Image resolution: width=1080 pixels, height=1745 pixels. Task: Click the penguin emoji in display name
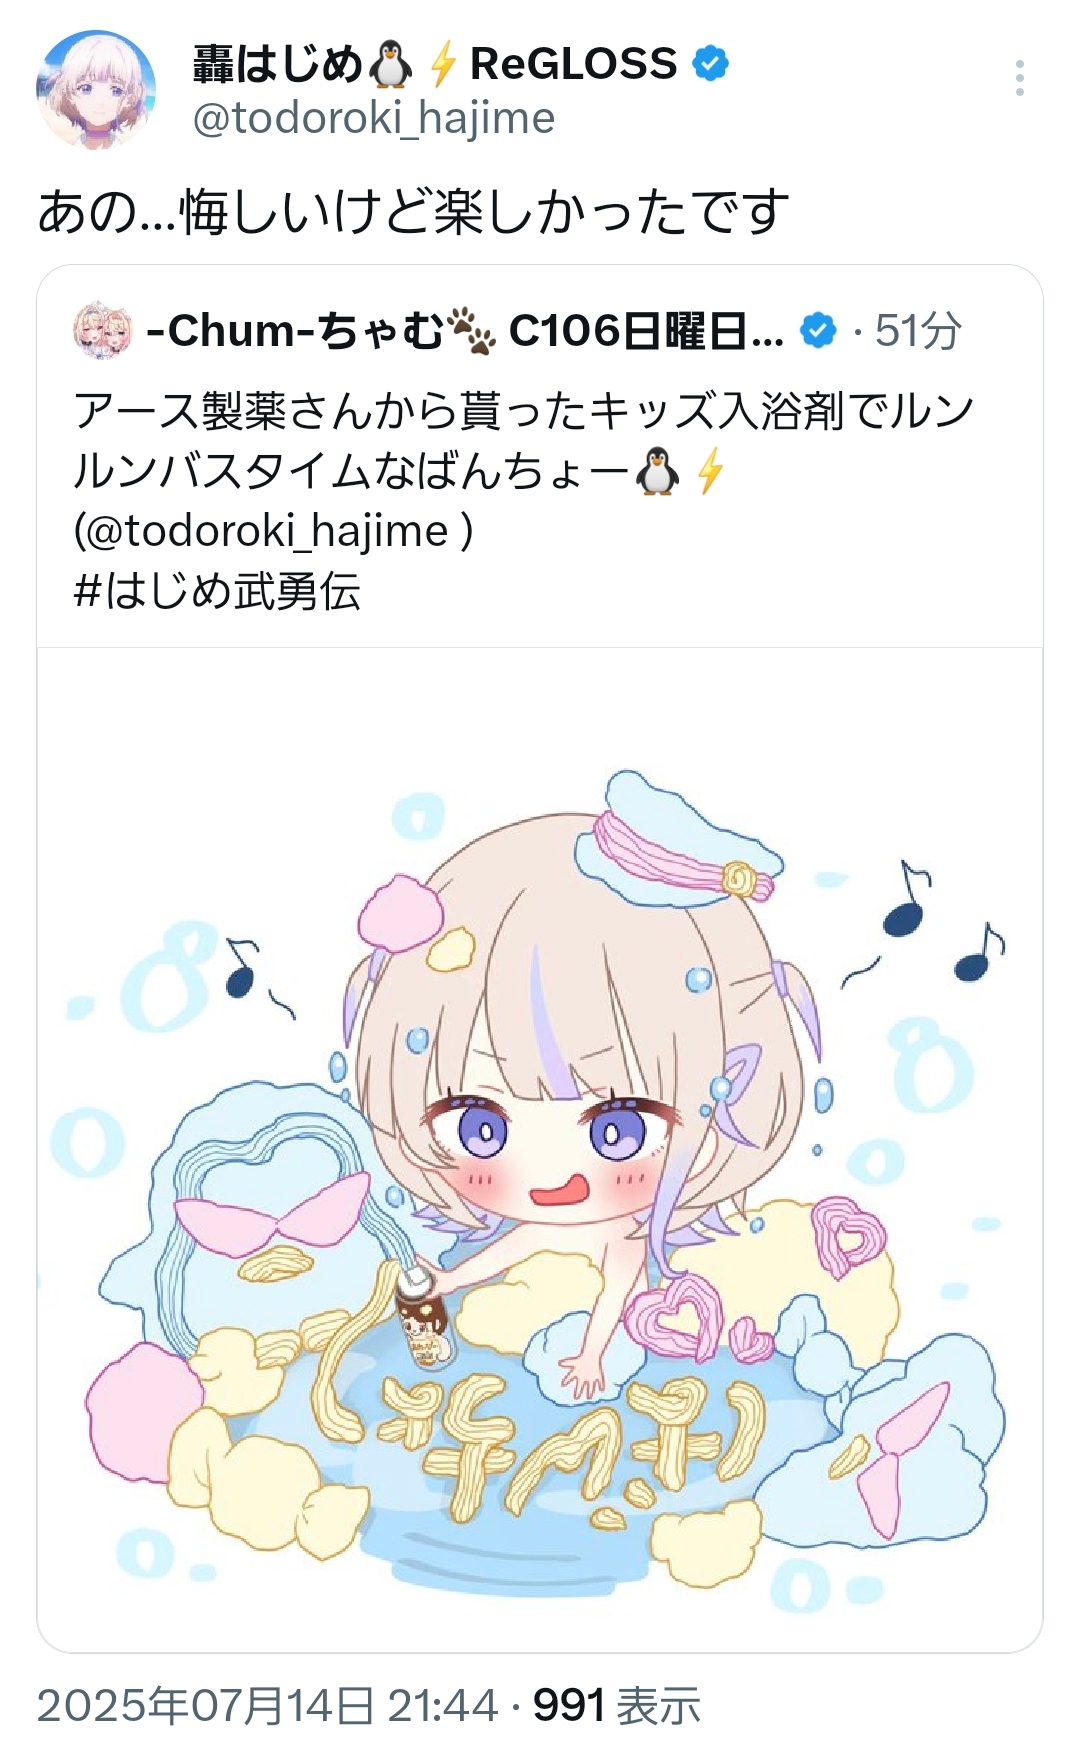[390, 65]
